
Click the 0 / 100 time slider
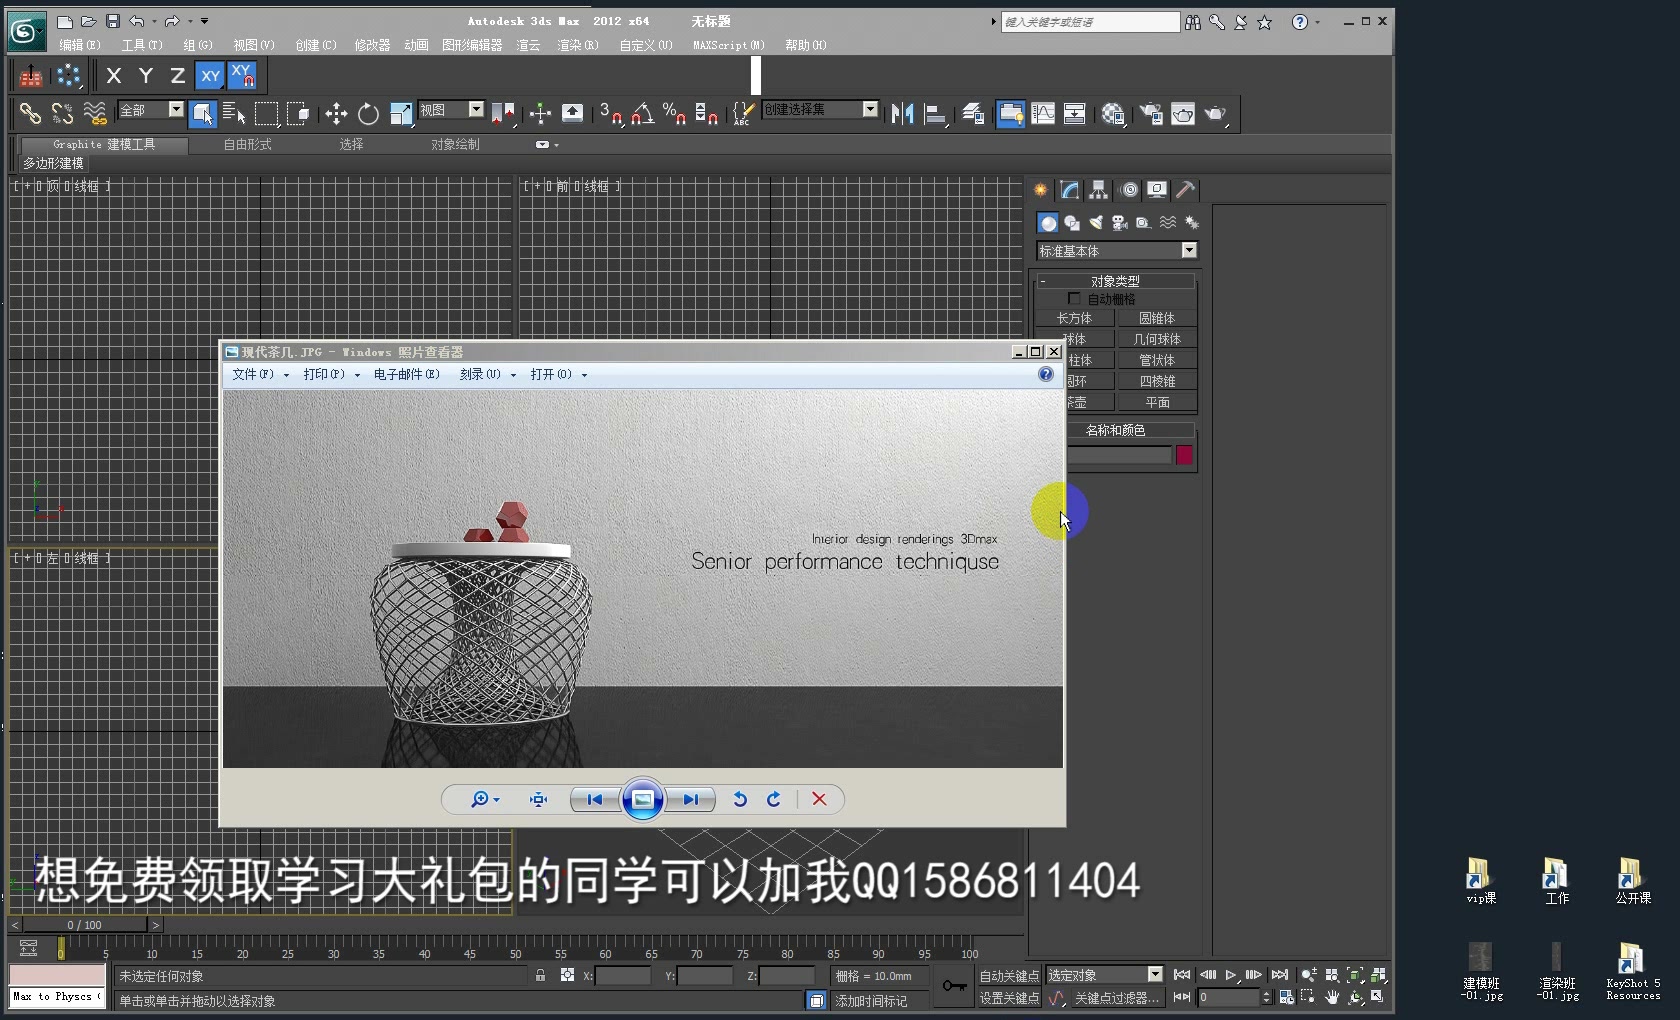pos(85,925)
